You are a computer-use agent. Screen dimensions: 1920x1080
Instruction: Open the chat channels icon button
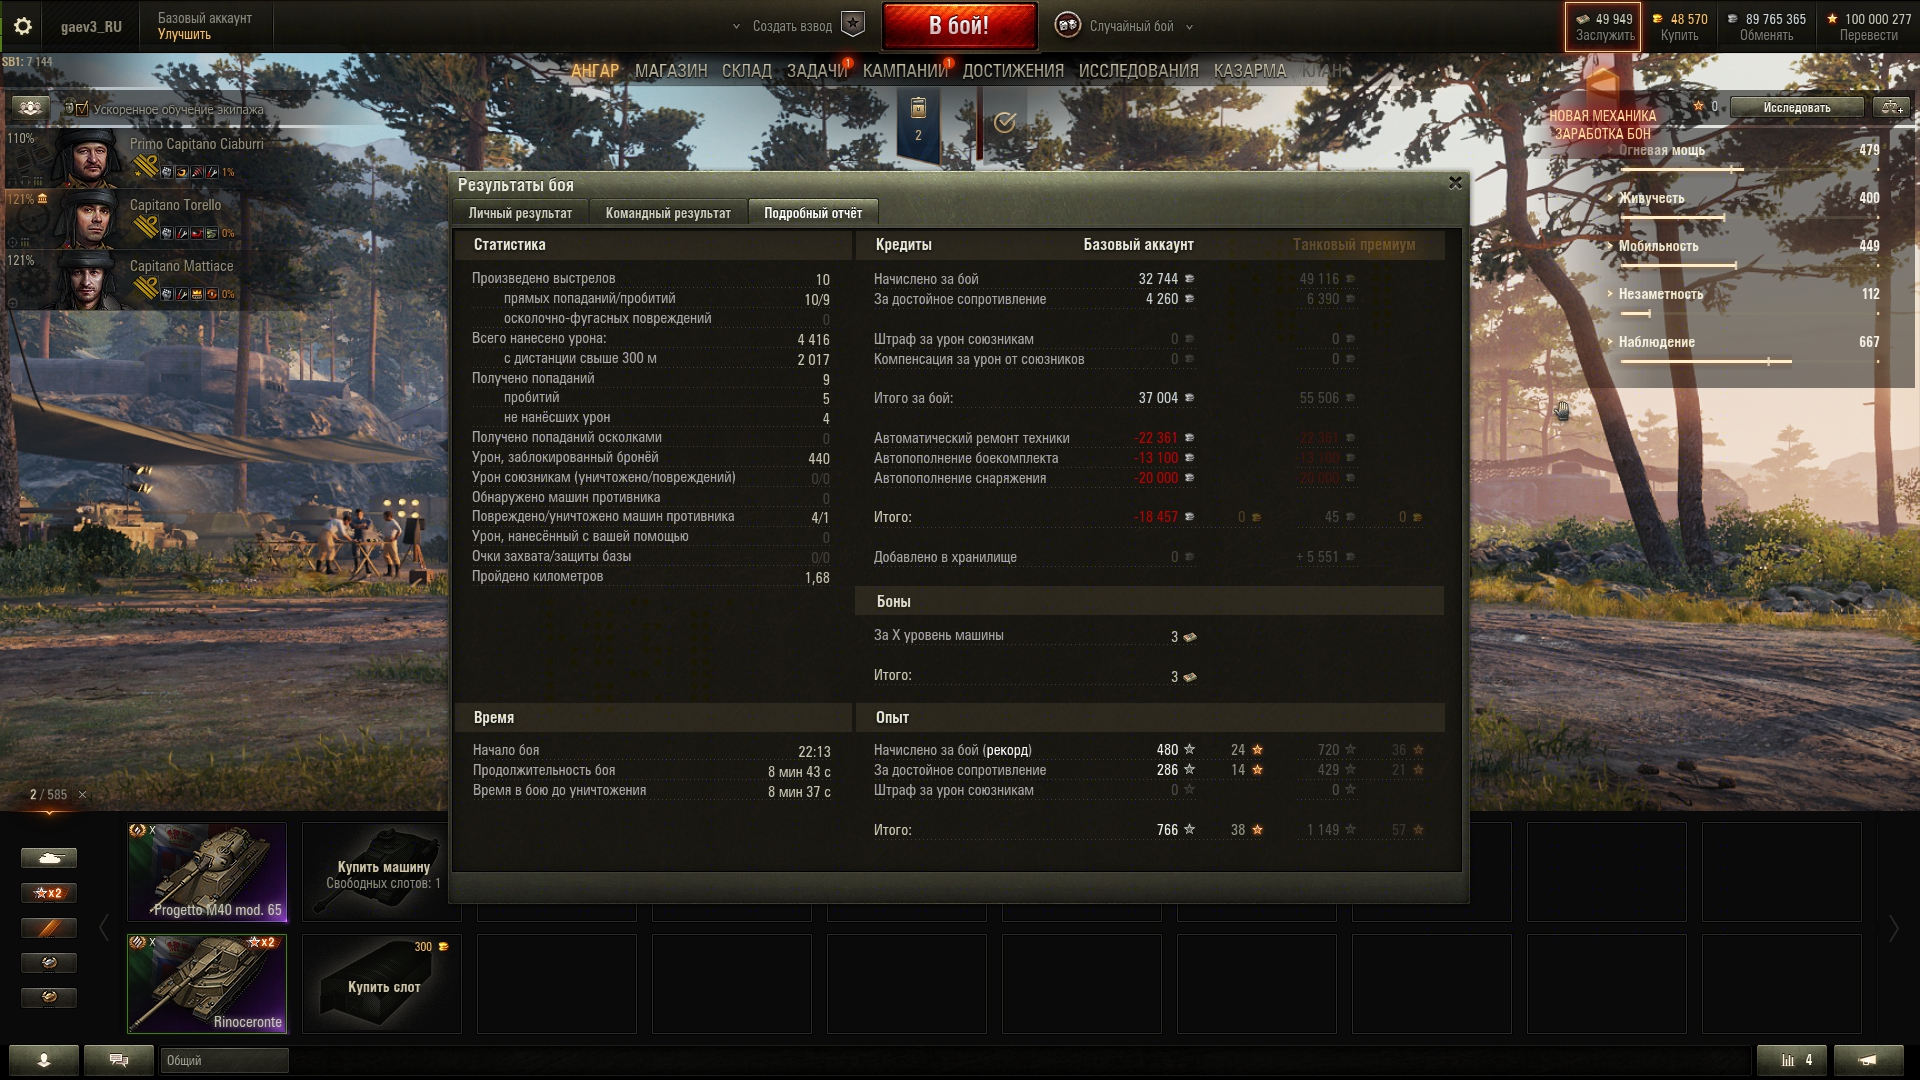pos(119,1060)
